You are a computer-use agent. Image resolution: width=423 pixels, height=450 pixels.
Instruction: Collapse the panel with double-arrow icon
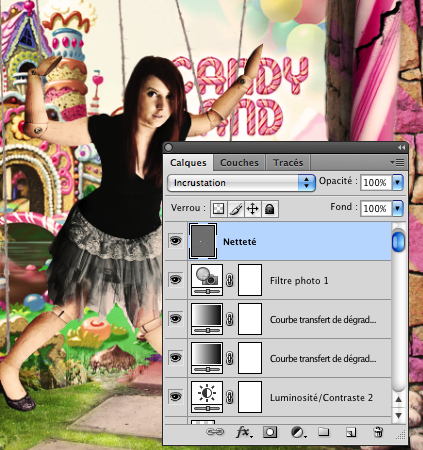pos(401,147)
